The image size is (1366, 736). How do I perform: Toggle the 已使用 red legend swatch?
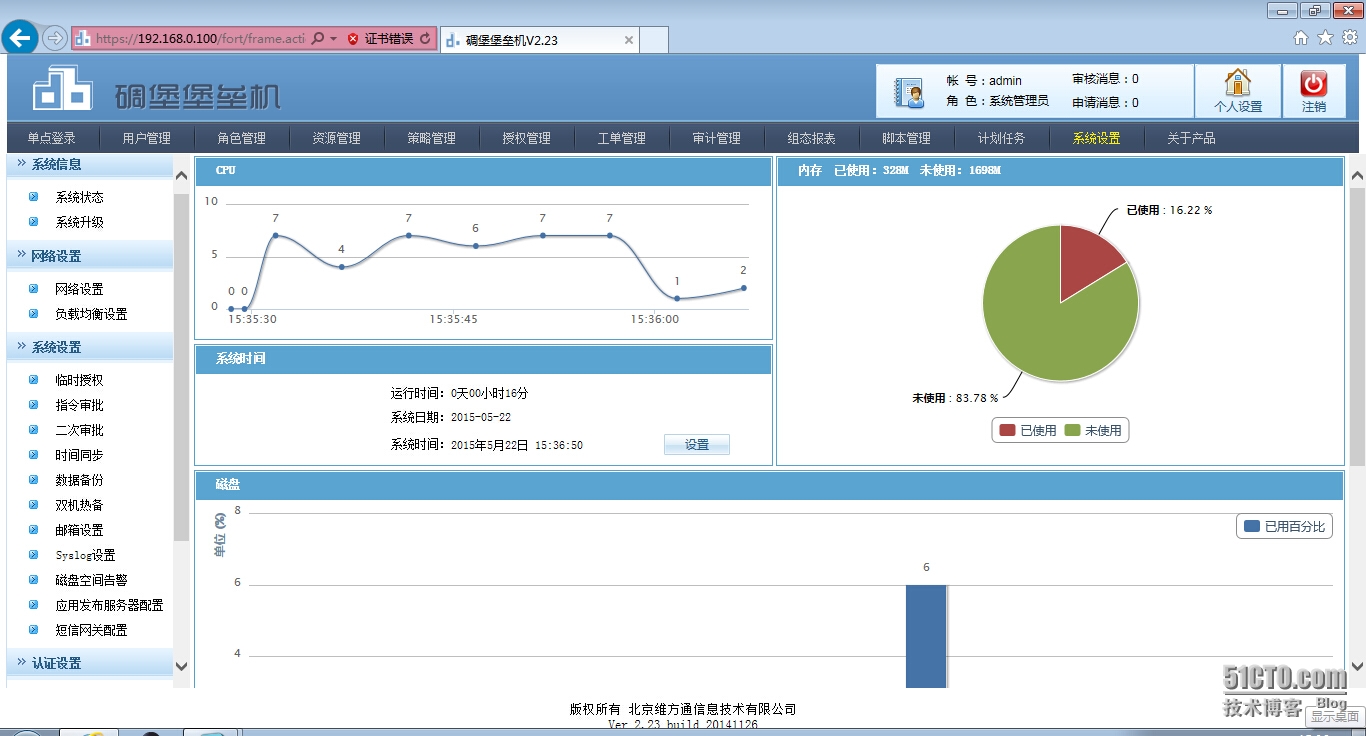point(1007,430)
